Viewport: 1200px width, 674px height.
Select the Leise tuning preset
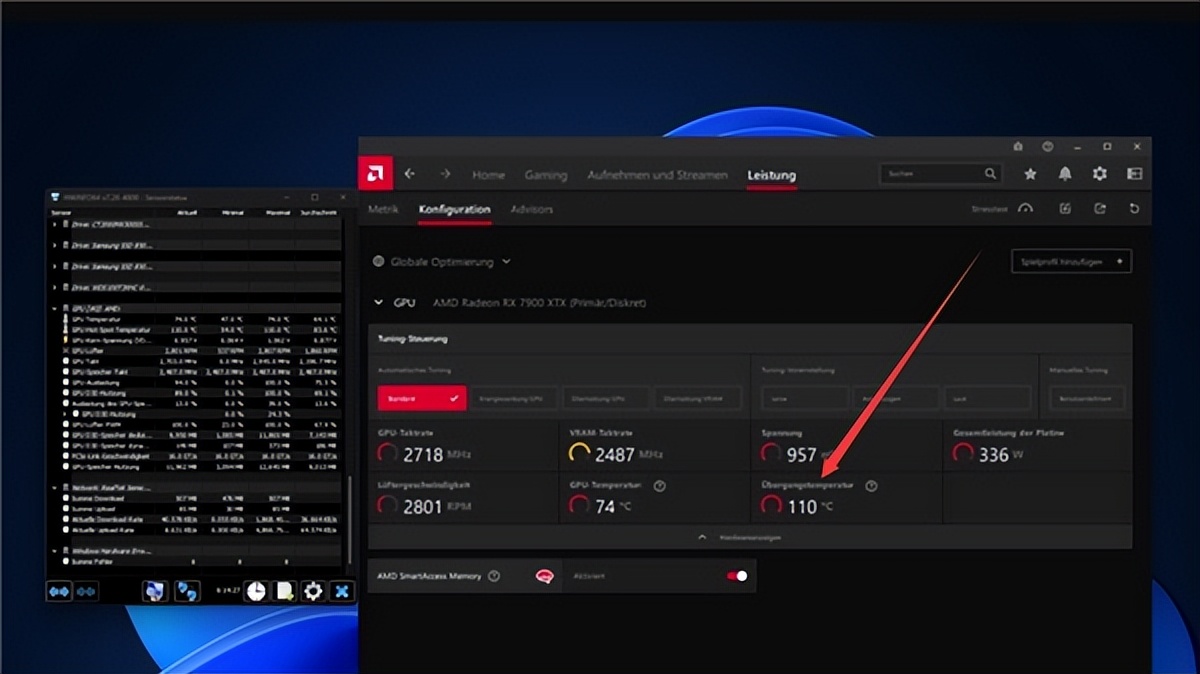(804, 398)
